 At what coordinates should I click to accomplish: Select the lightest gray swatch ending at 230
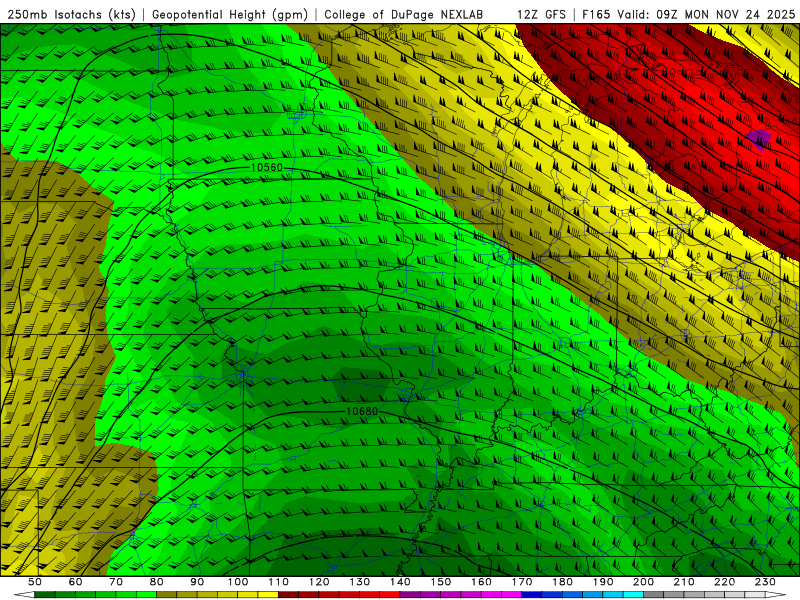[x=755, y=594]
